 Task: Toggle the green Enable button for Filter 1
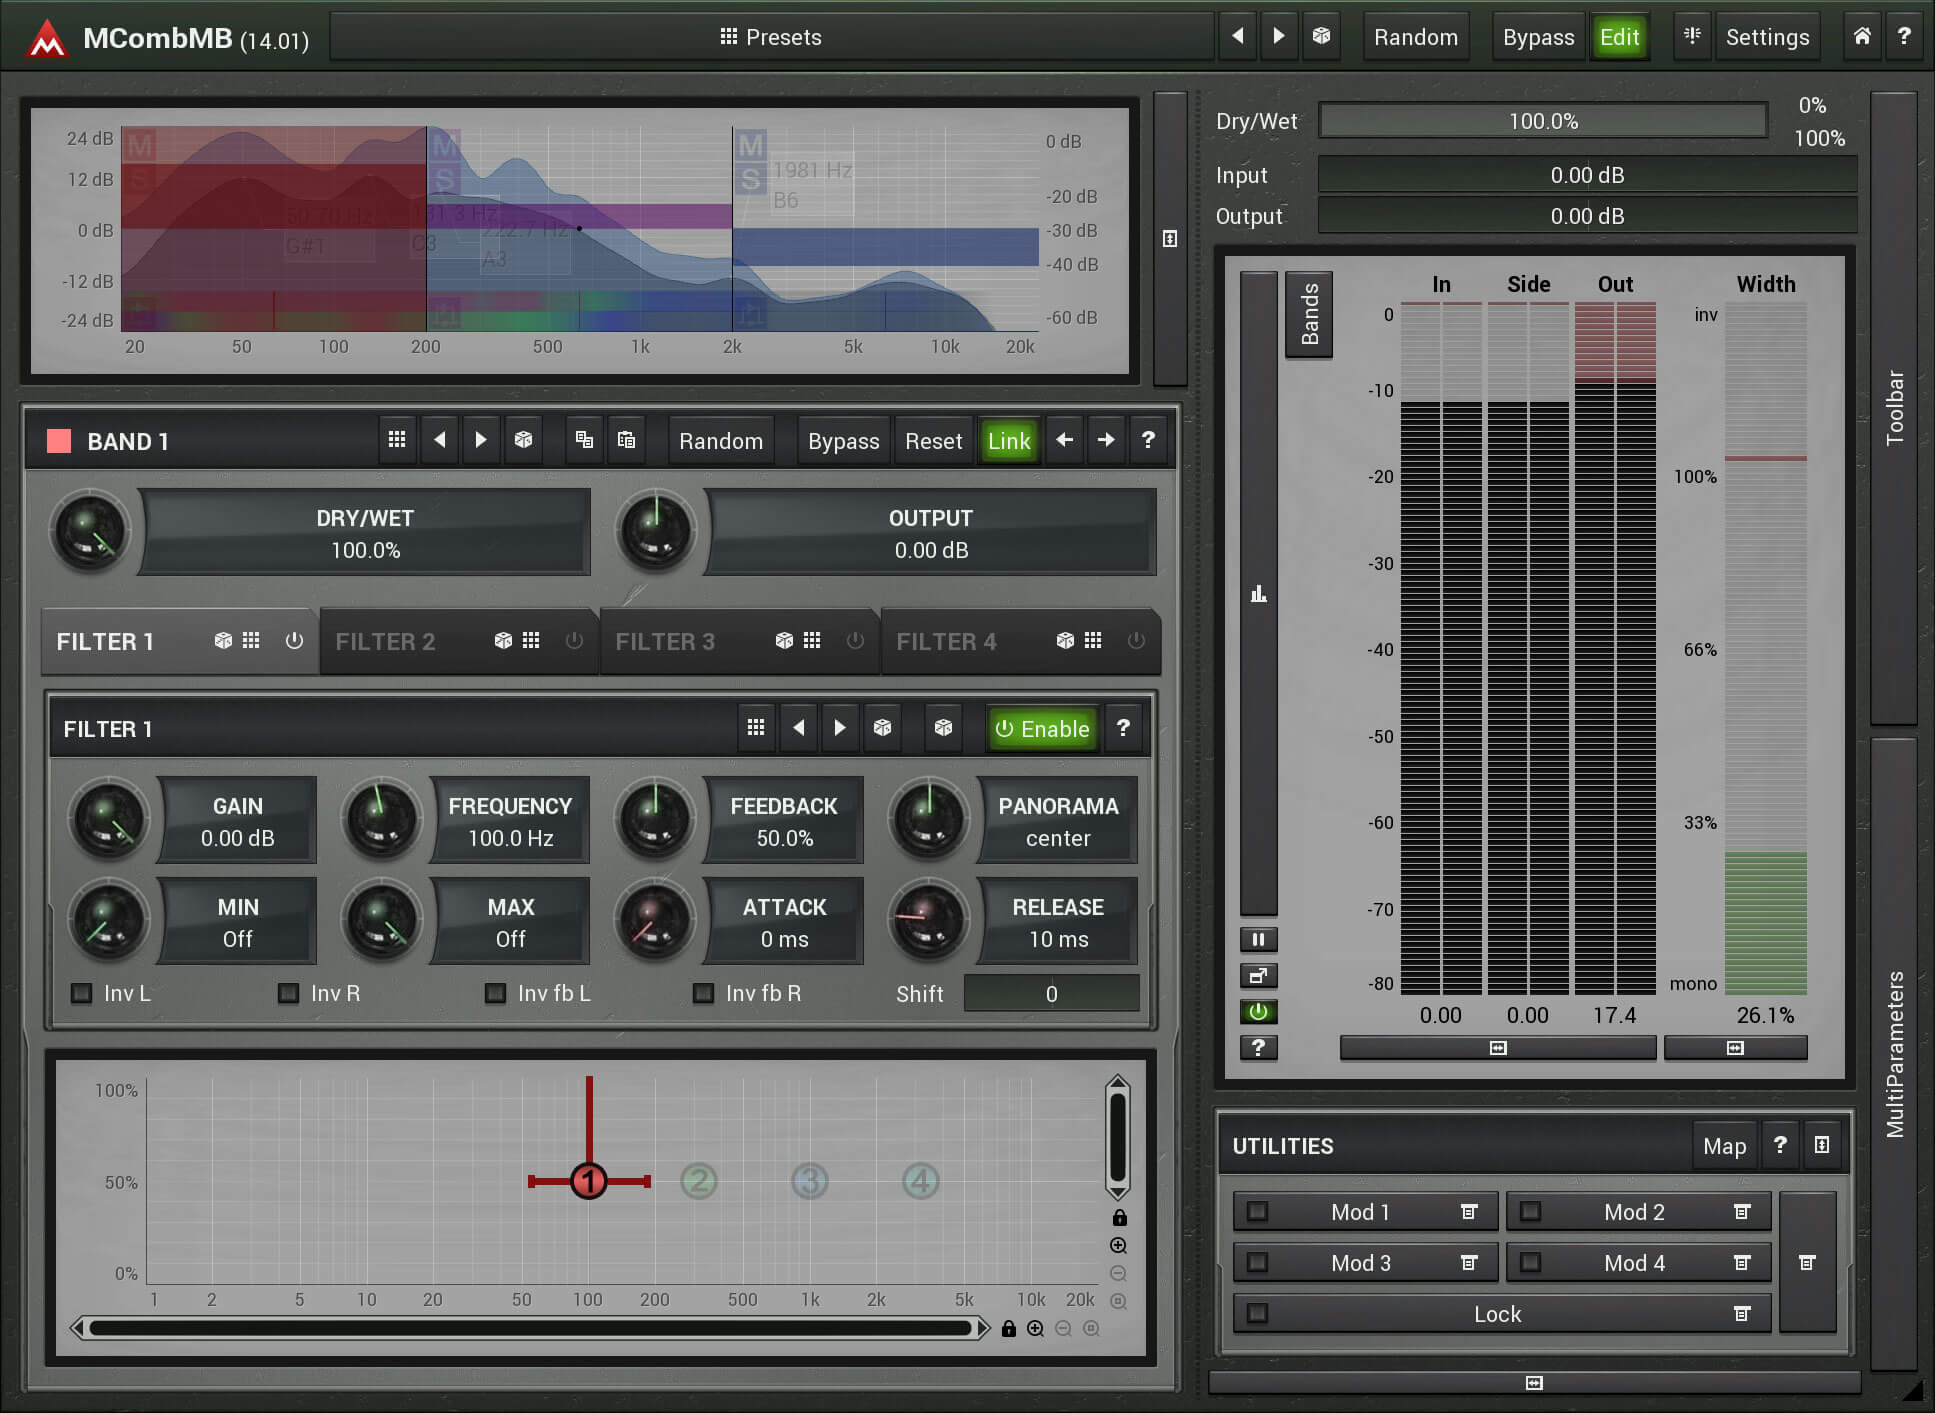tap(1042, 729)
